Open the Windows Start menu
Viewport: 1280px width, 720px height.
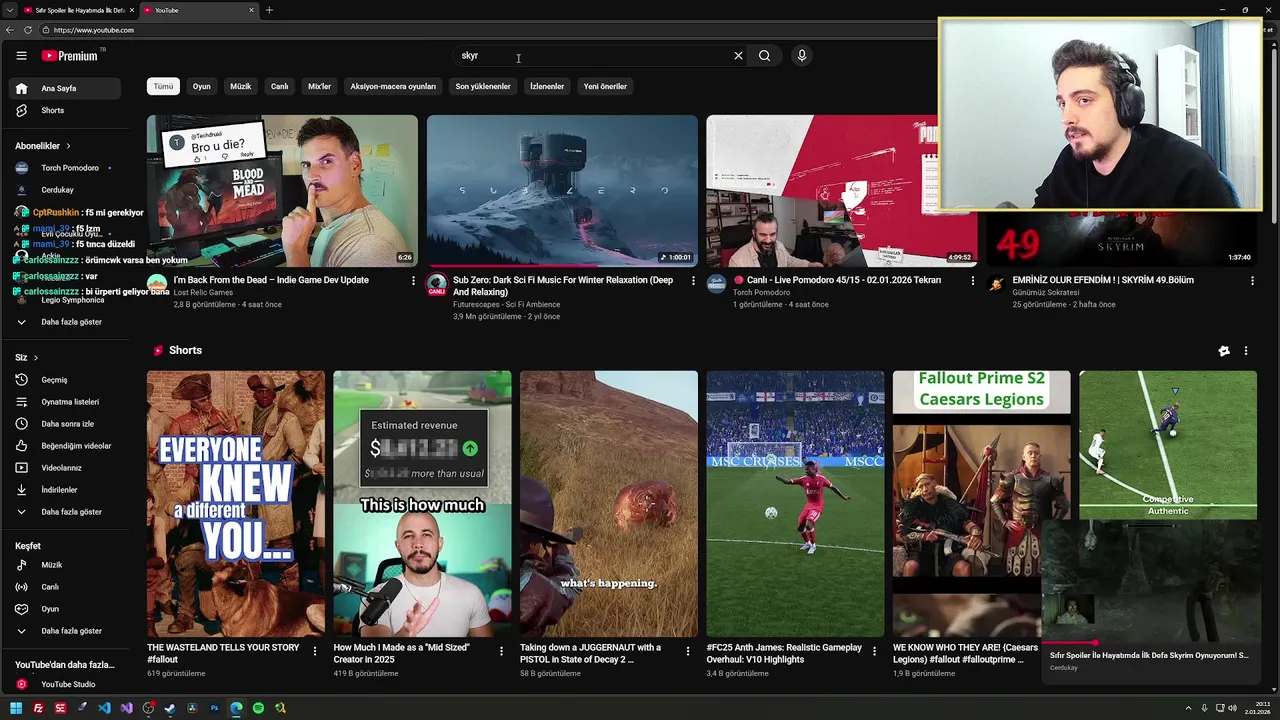pyautogui.click(x=16, y=708)
